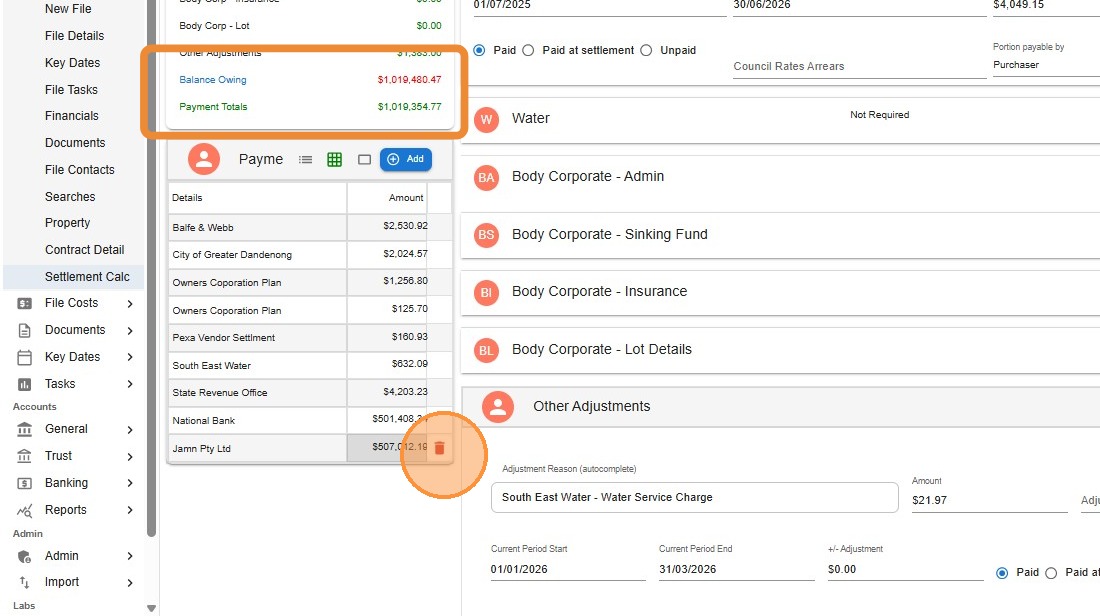
Task: Click the File Costs dollar icon
Action: [25, 303]
